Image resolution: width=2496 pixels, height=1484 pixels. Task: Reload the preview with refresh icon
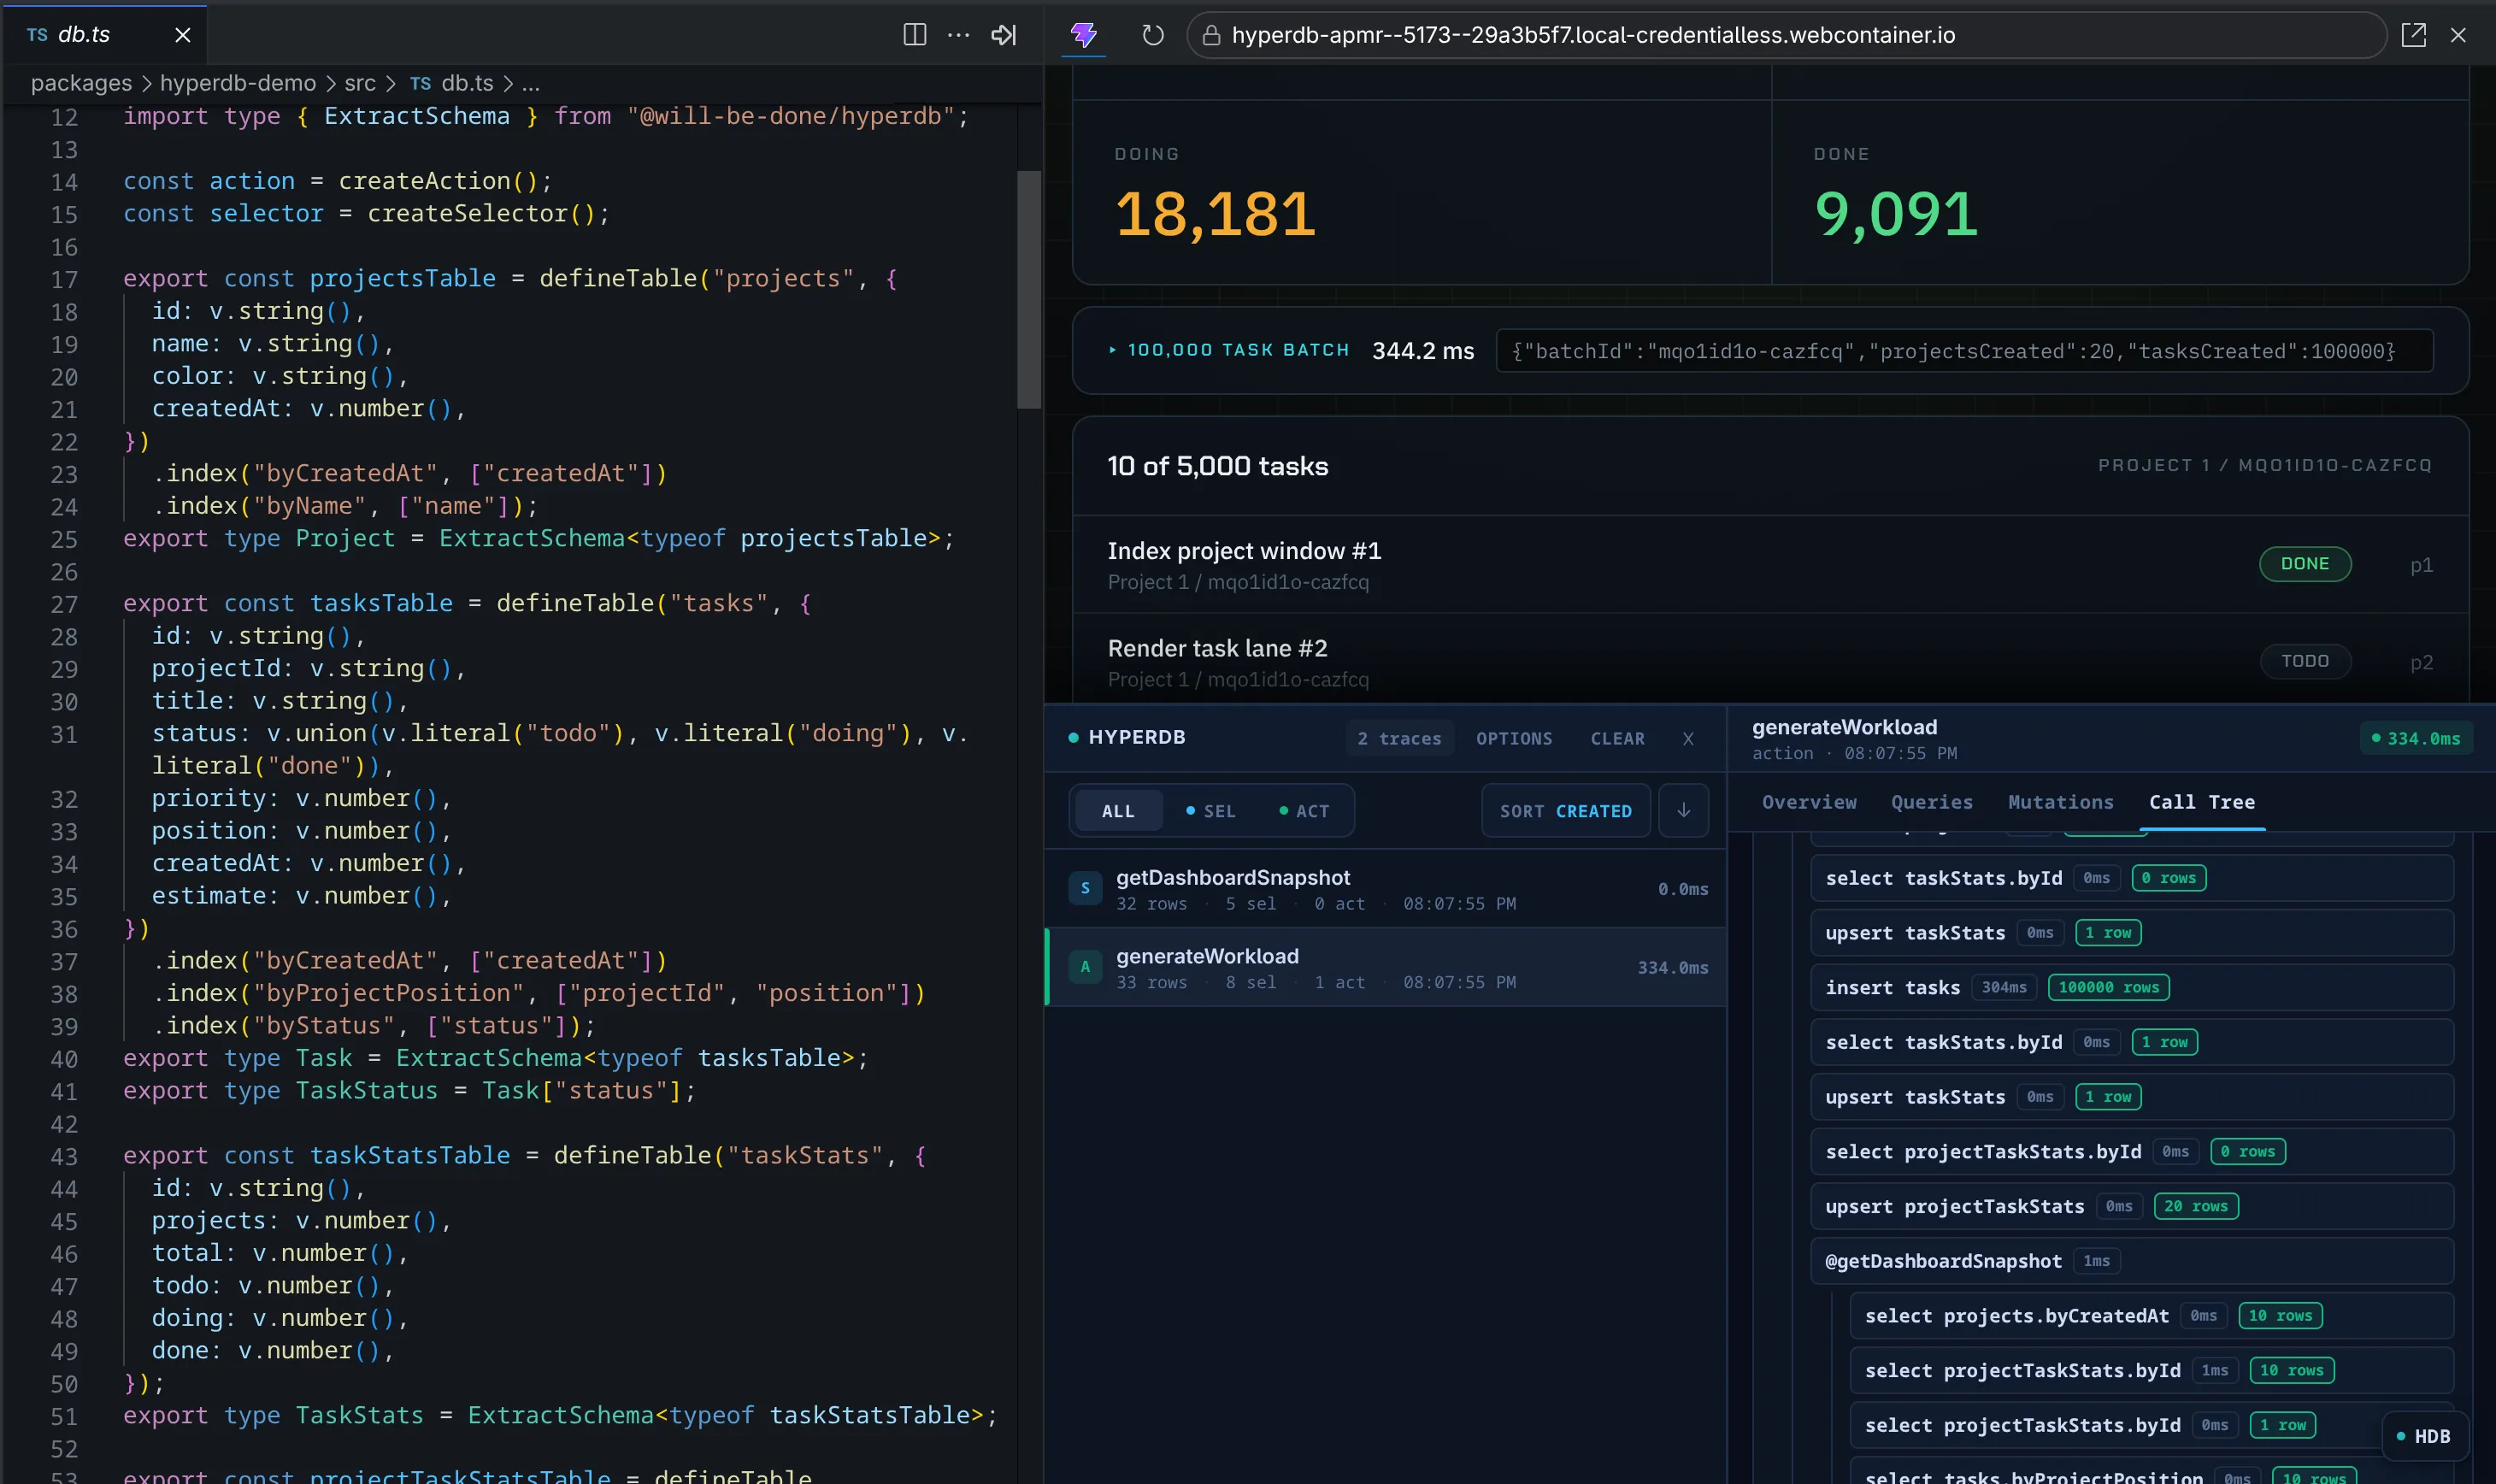(1152, 35)
